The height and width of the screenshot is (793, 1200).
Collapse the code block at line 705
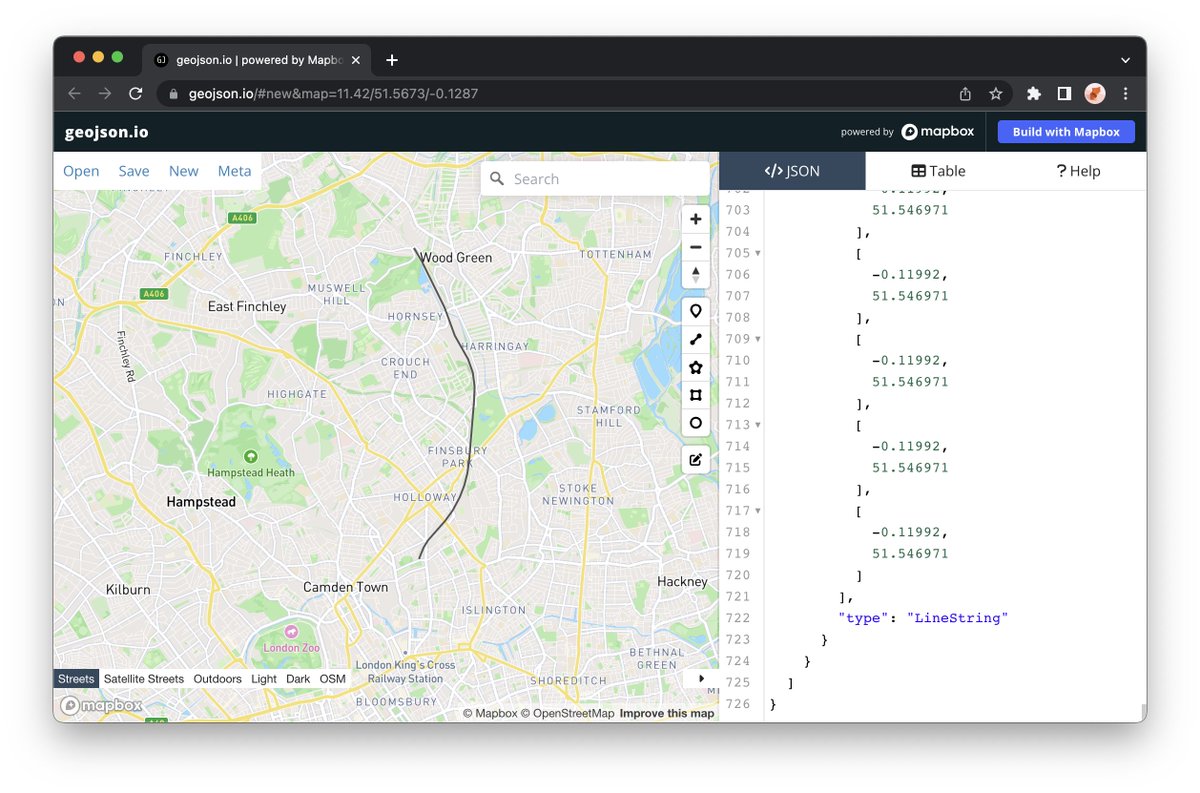point(758,253)
